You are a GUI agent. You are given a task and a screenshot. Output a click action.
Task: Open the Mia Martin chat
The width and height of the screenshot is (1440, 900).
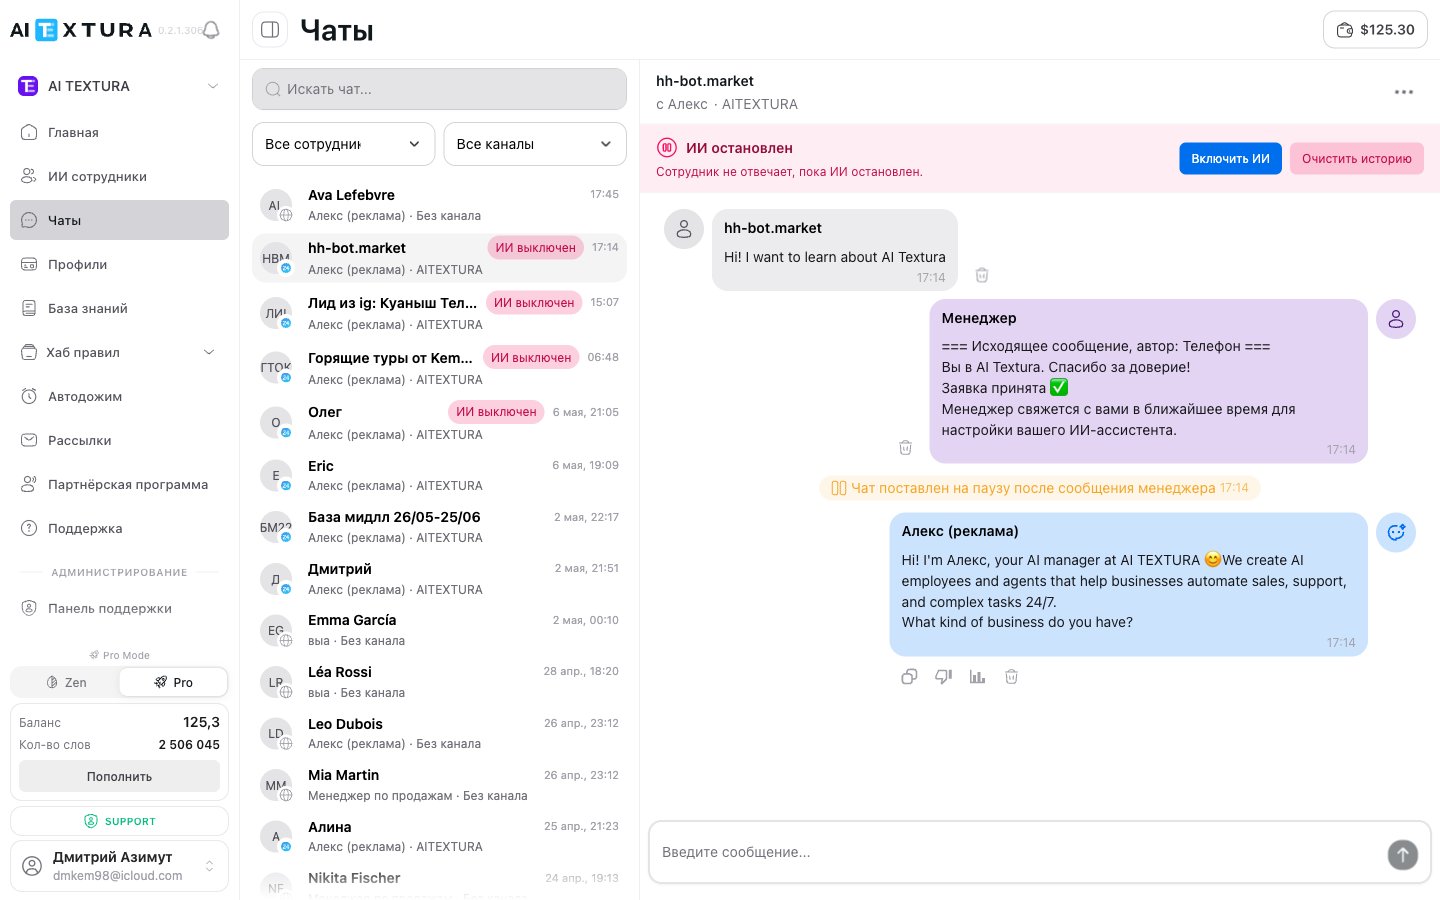pos(439,785)
